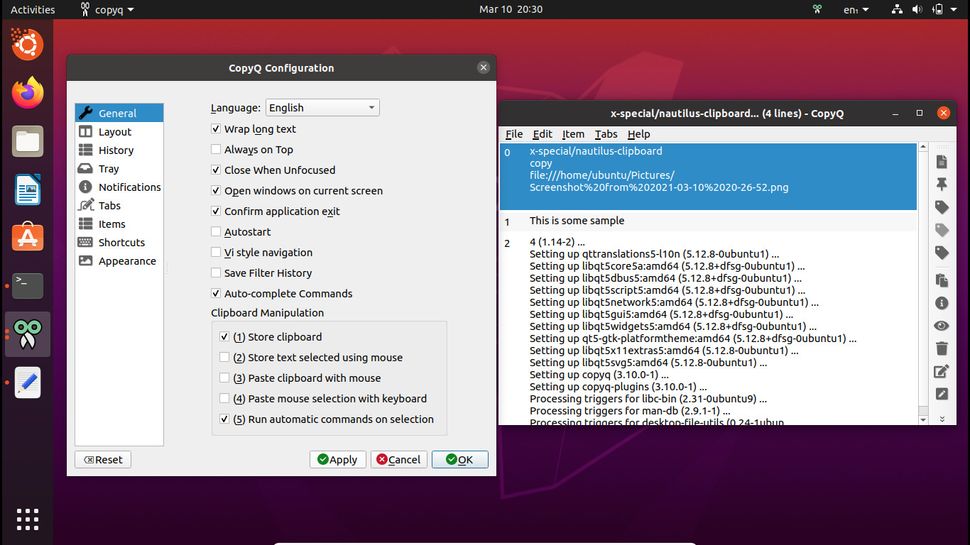The height and width of the screenshot is (545, 970).
Task: Open the Activities overview
Action: 33,9
